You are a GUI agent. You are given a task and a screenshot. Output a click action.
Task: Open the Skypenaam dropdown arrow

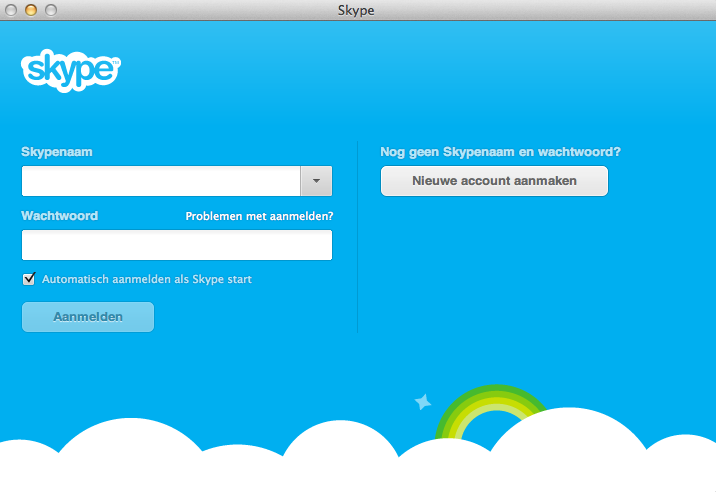point(316,181)
